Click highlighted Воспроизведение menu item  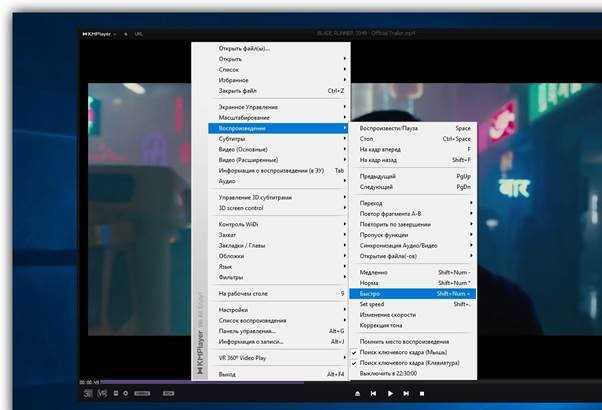click(278, 128)
